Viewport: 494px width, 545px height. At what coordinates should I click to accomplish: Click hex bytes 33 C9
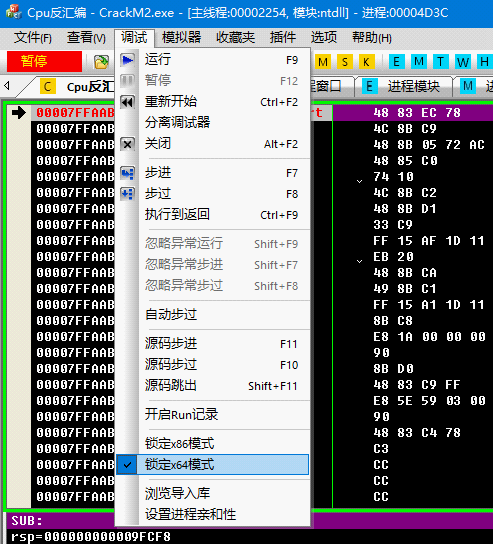pos(393,225)
